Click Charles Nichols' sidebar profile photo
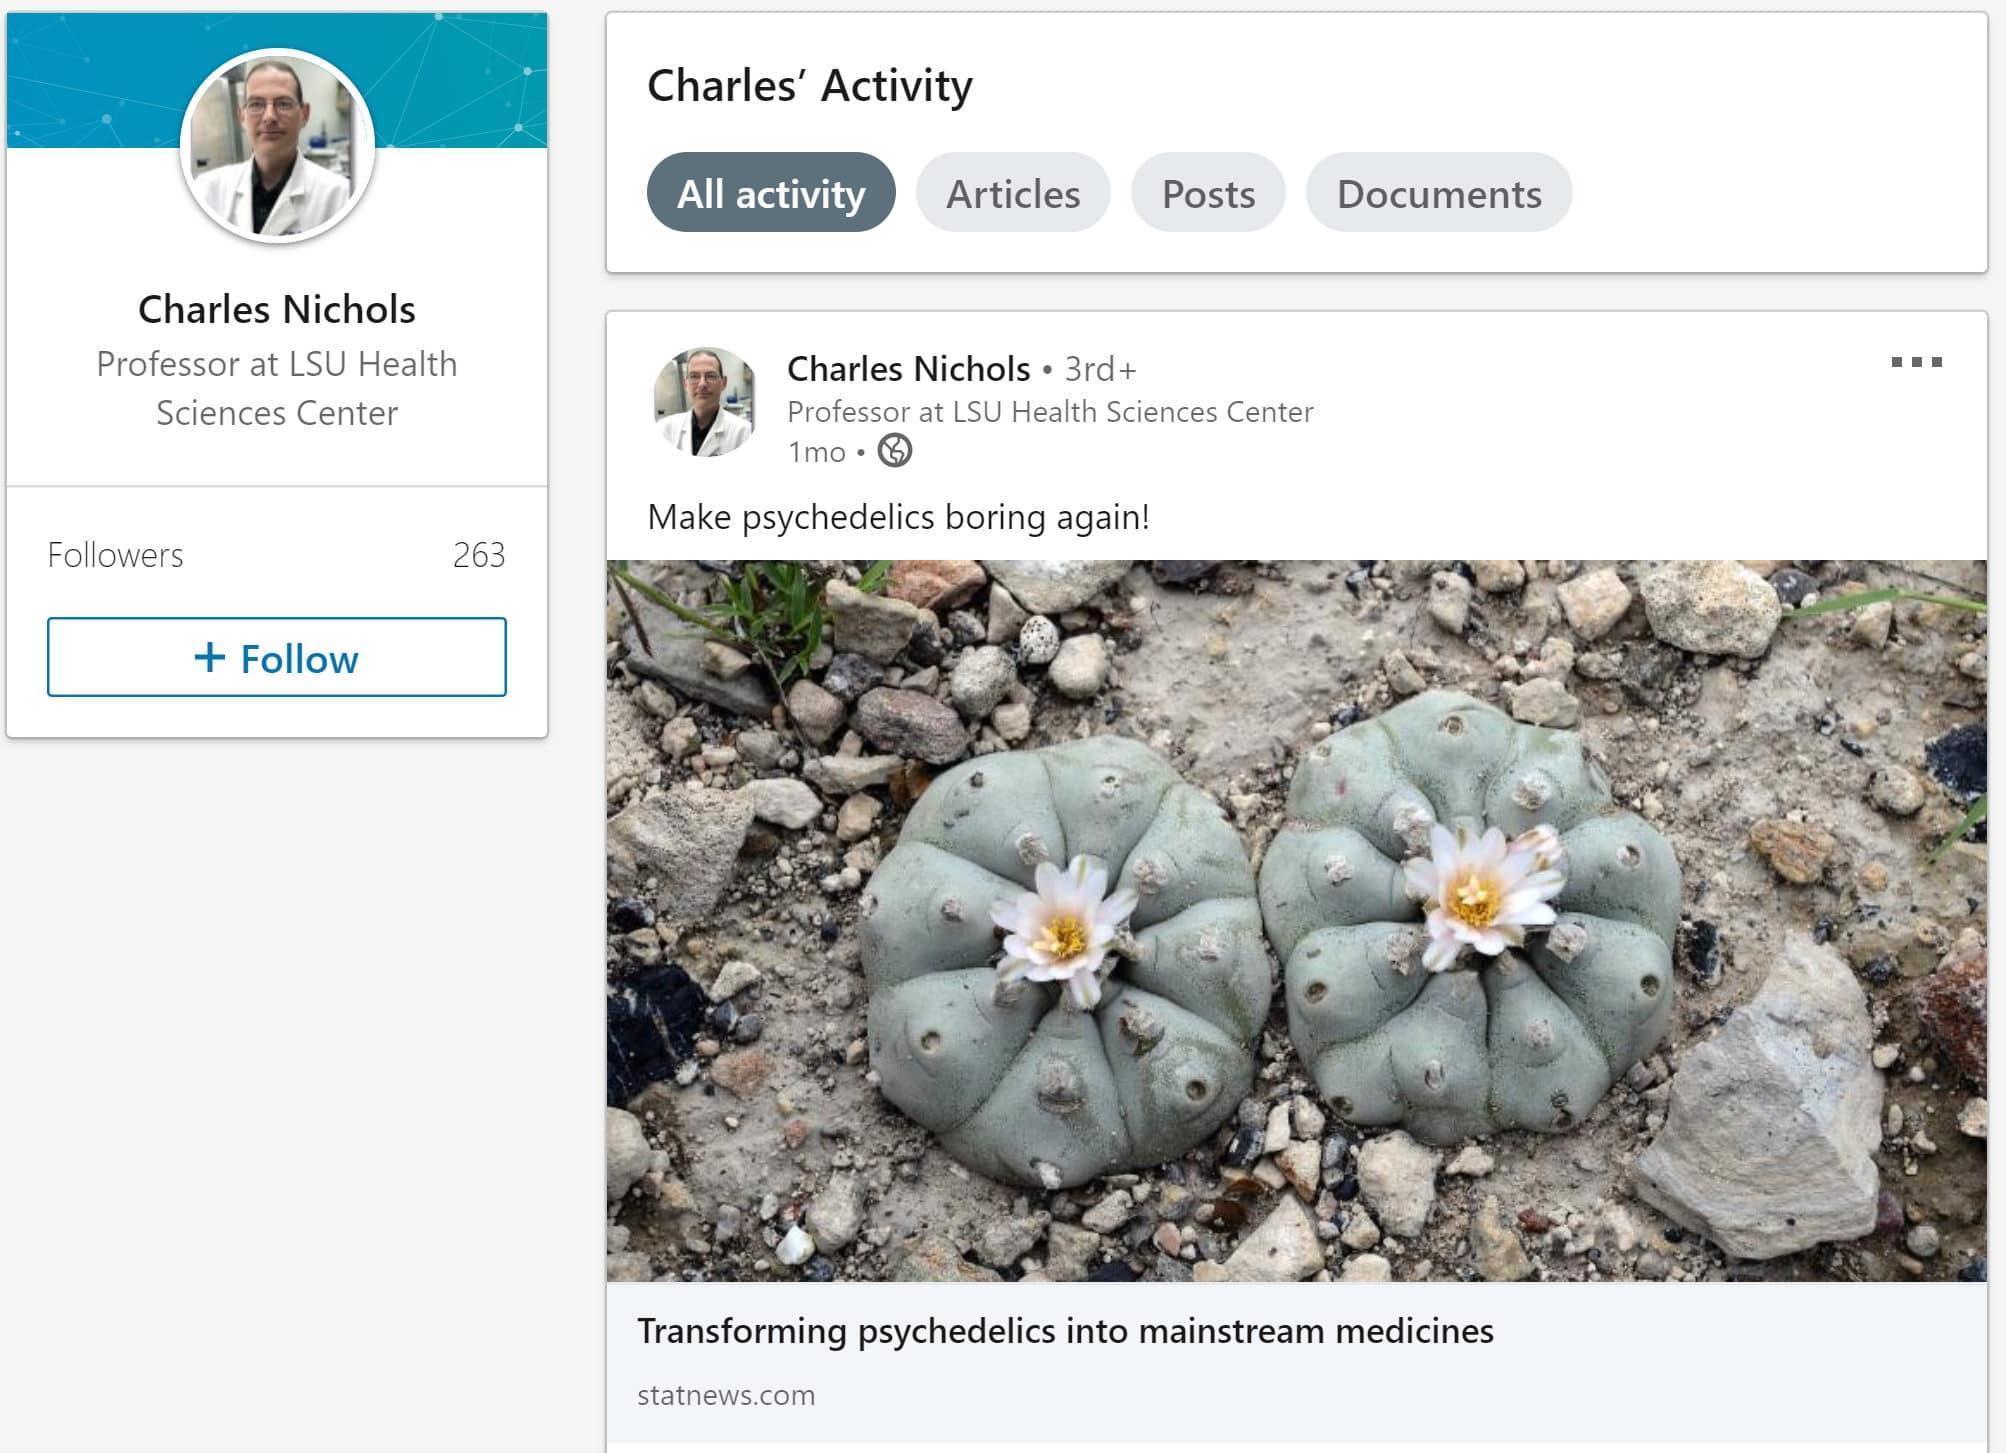Viewport: 2006px width, 1453px height. 277,146
